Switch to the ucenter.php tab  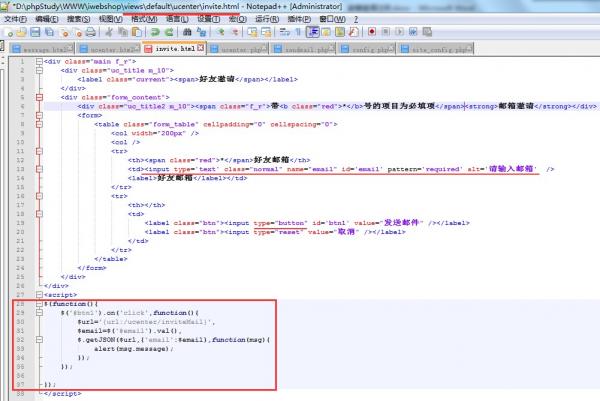(x=239, y=49)
